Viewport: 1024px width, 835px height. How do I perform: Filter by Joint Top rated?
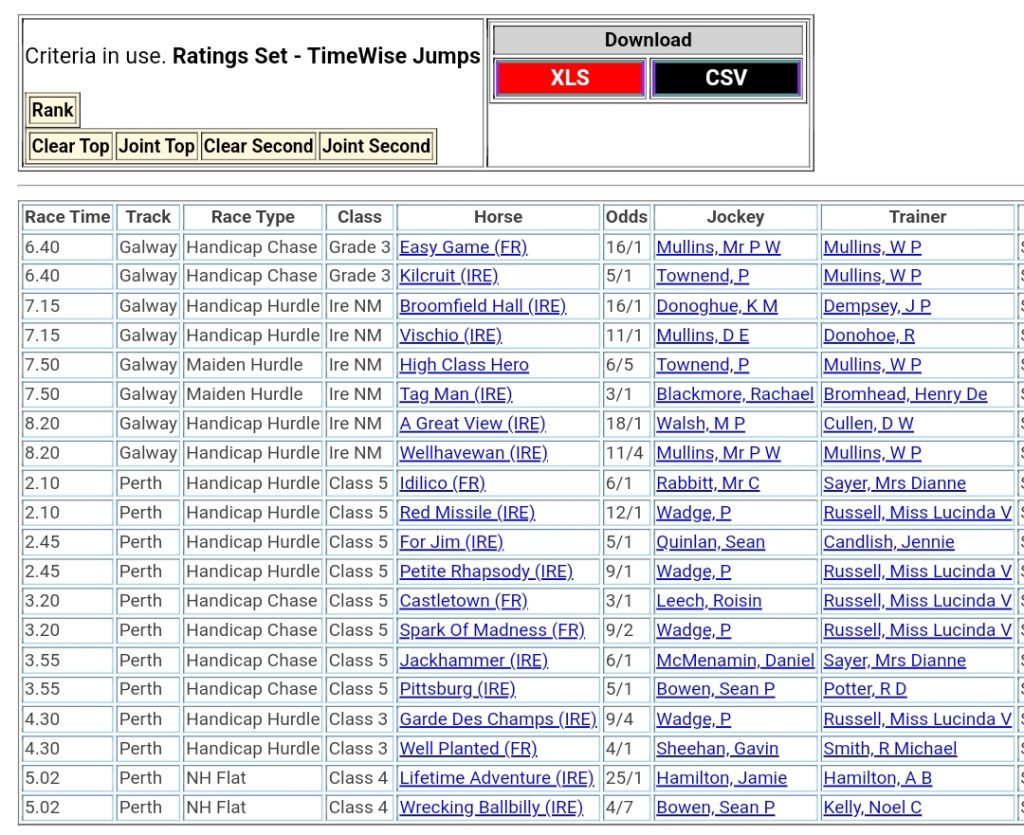click(x=156, y=146)
